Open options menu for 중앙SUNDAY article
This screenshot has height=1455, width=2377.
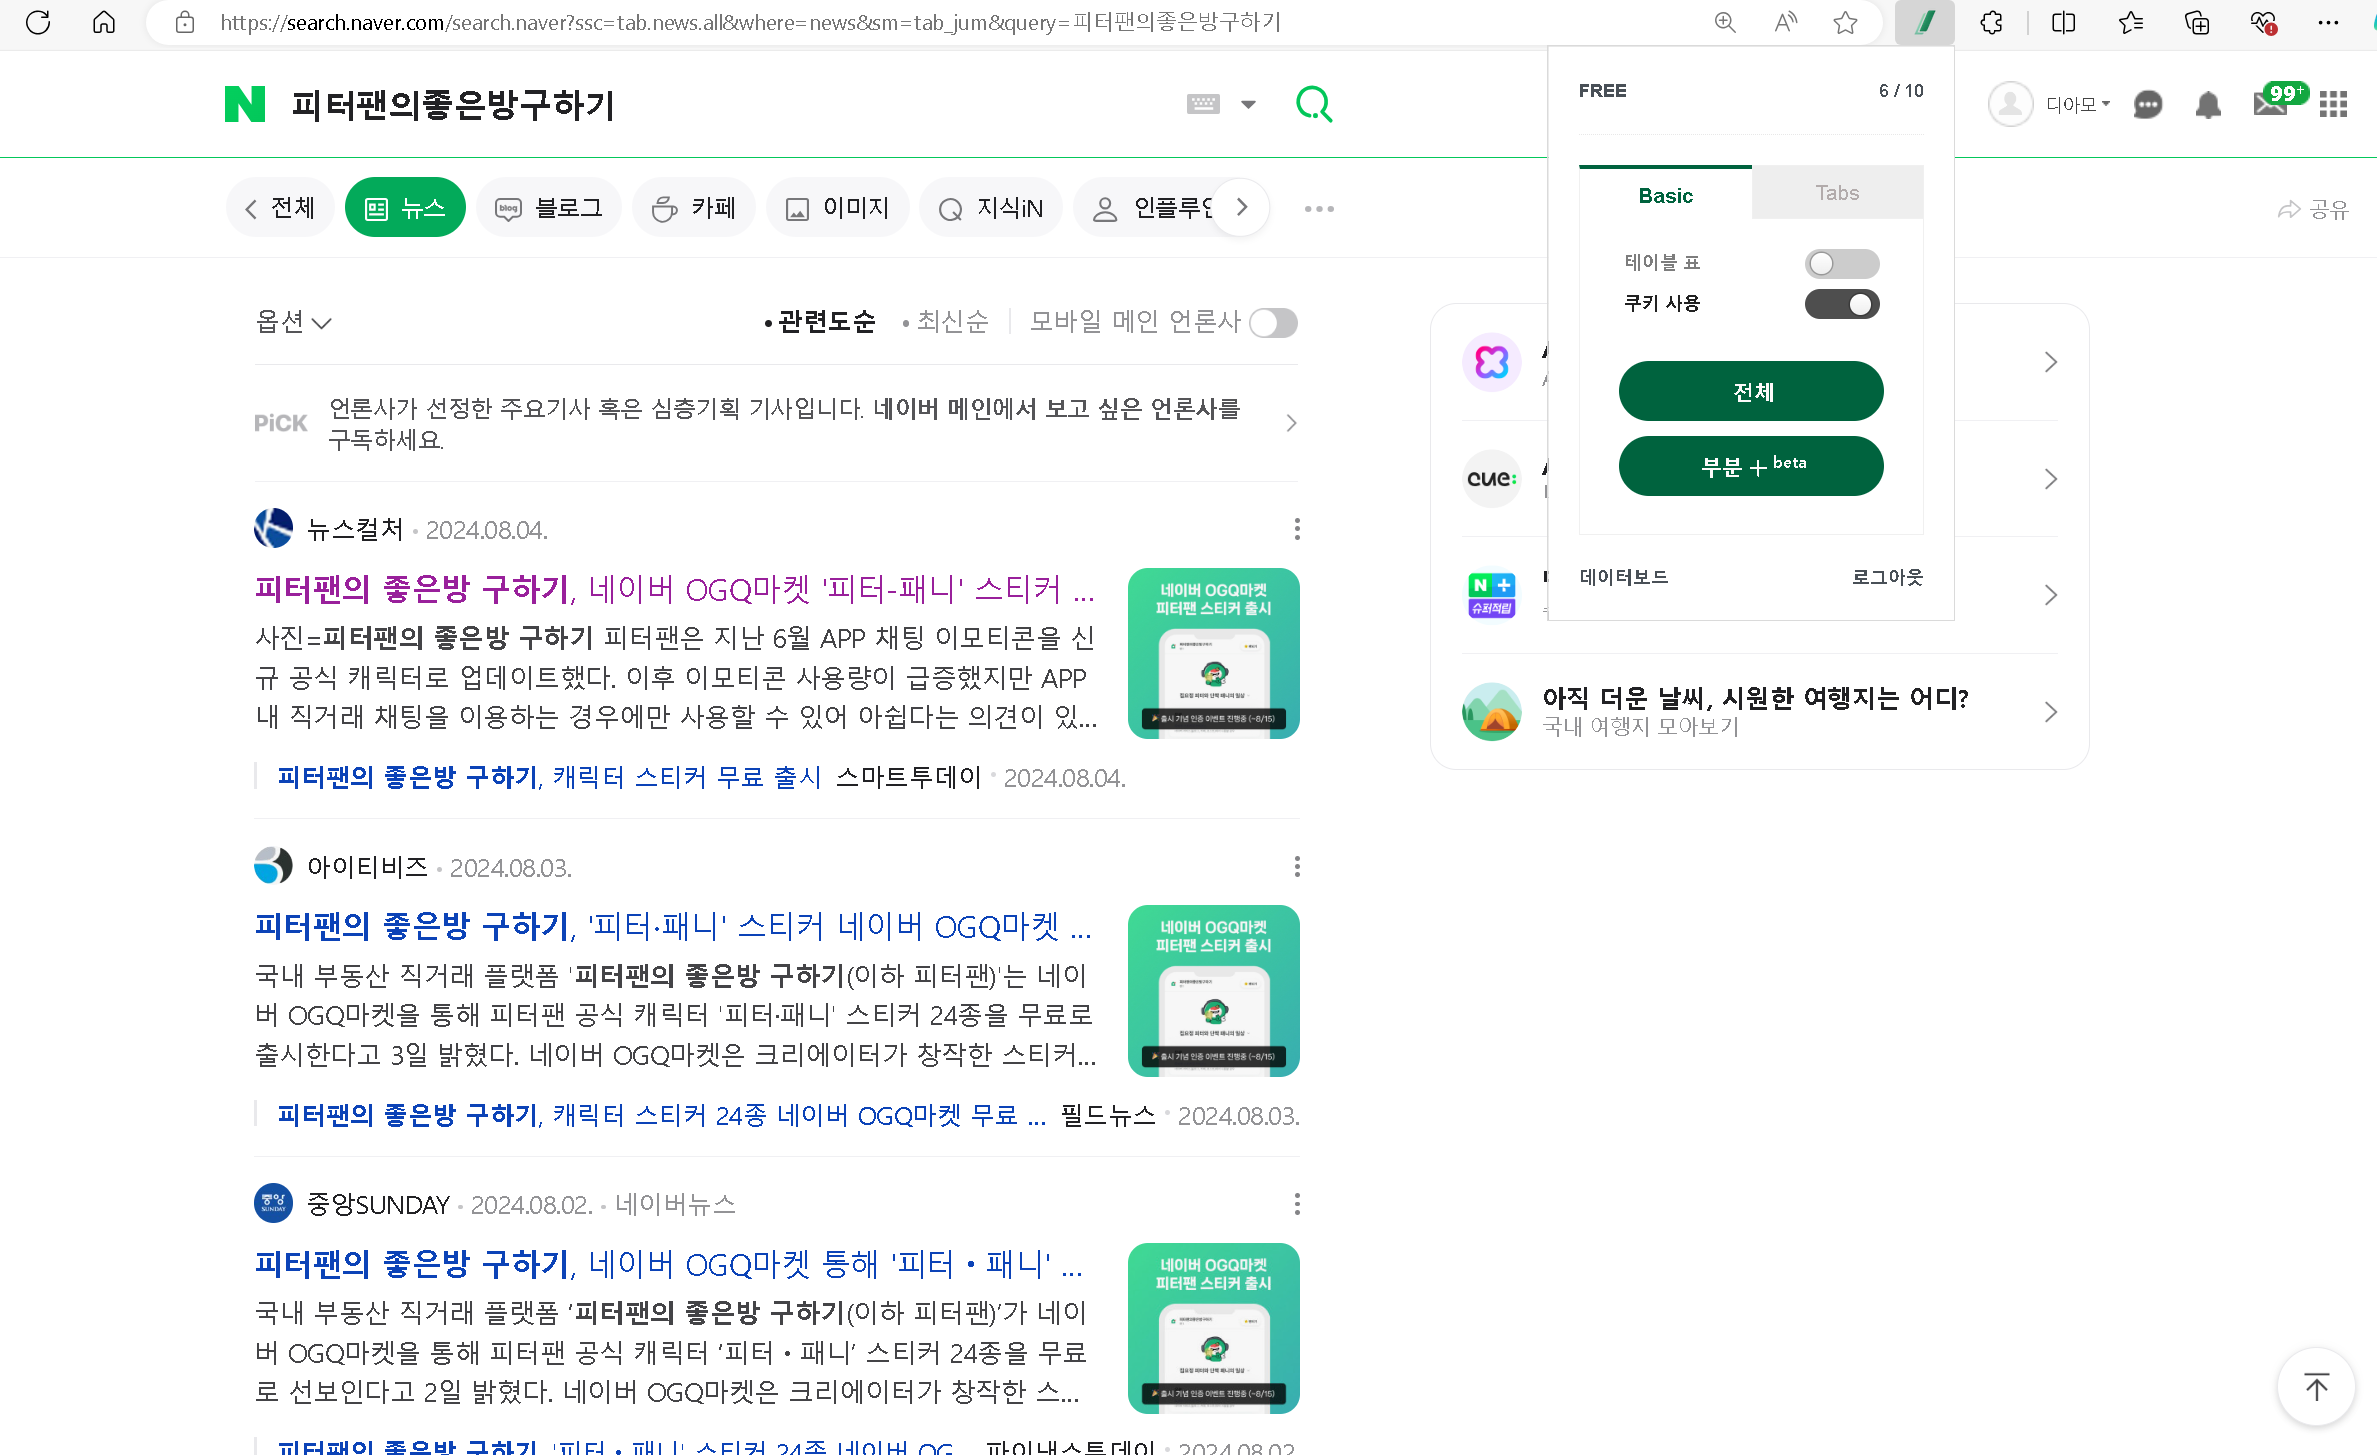click(1297, 1204)
